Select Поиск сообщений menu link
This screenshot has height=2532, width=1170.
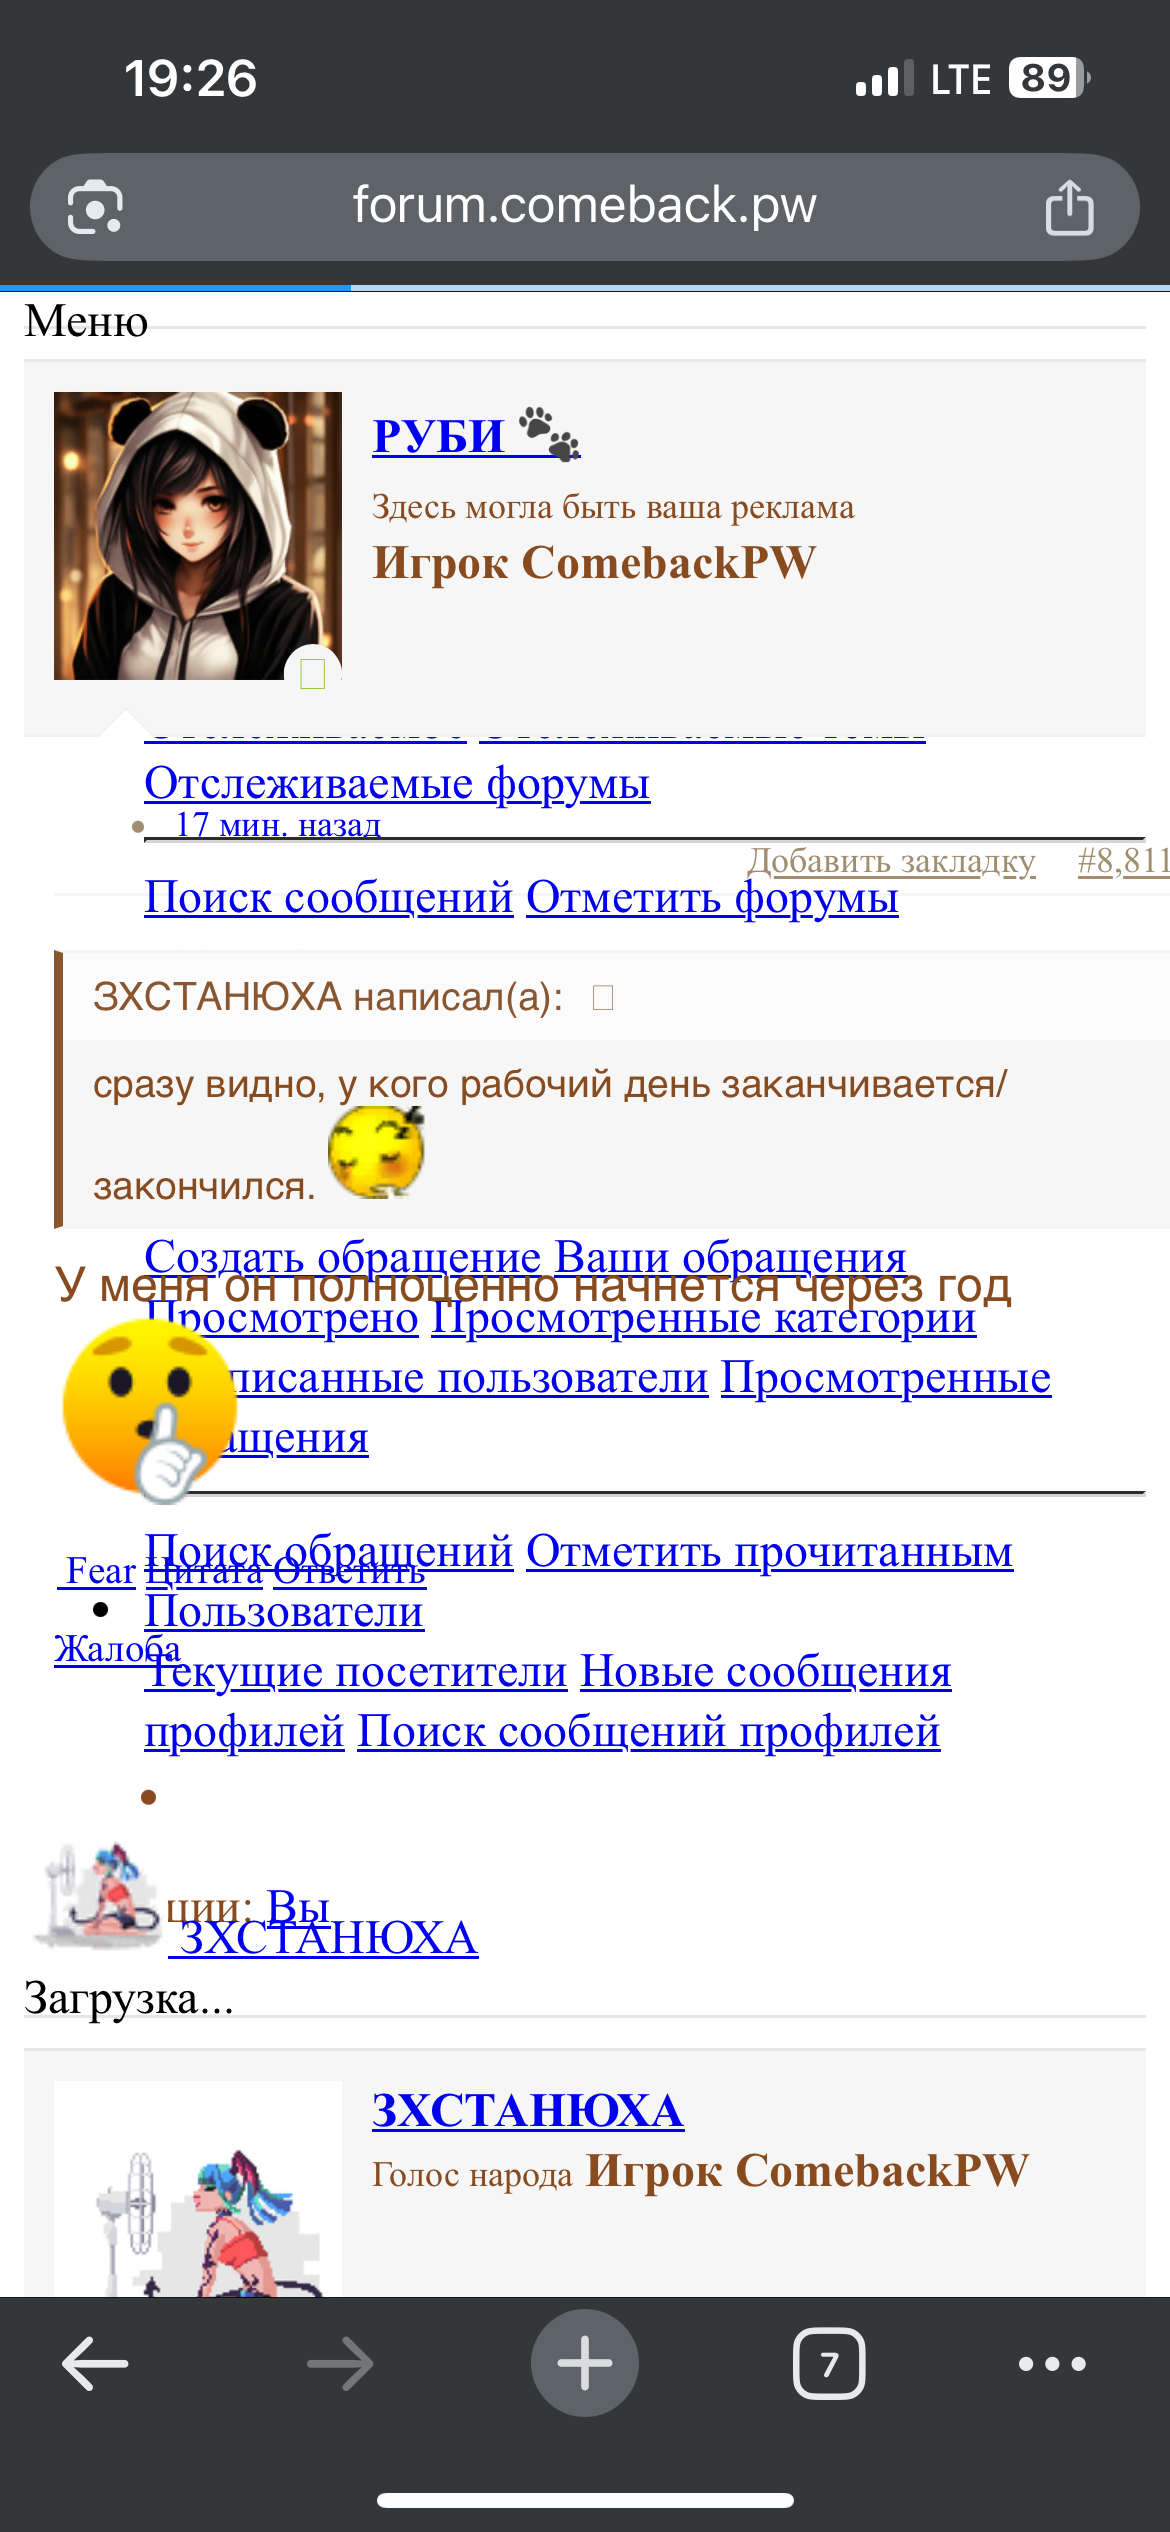coord(328,897)
